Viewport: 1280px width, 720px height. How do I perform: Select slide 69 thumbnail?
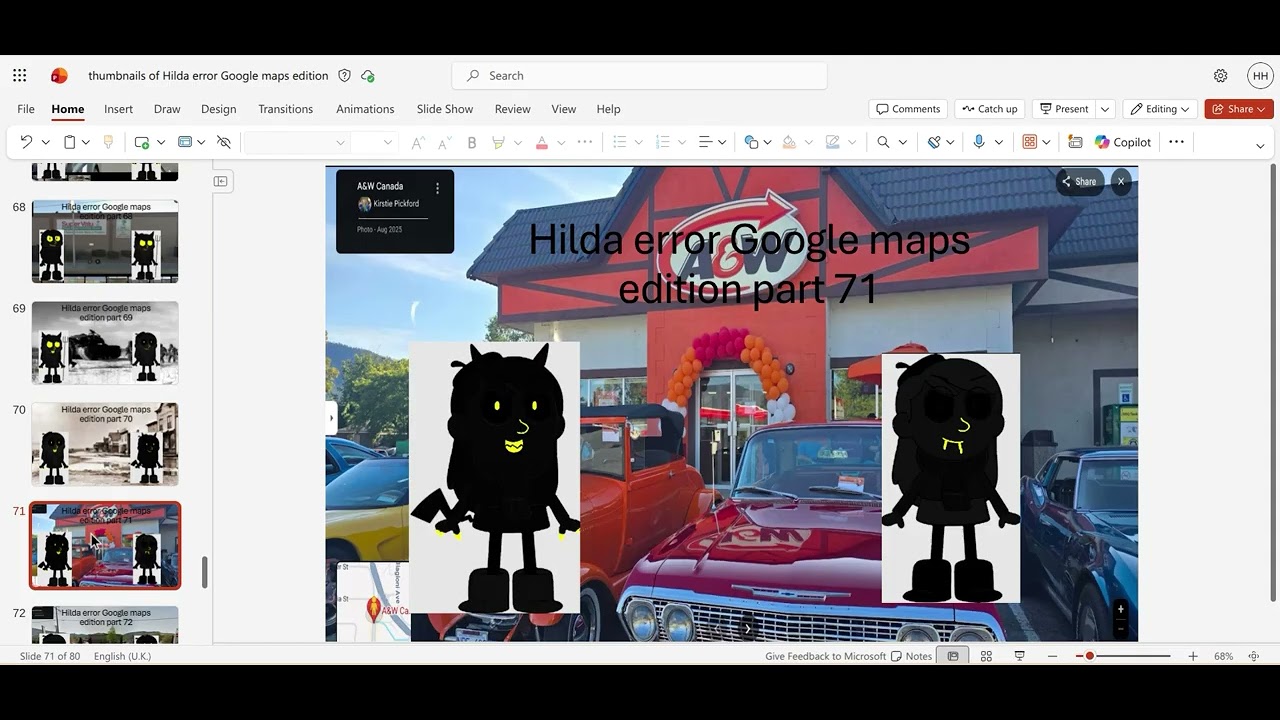click(105, 343)
